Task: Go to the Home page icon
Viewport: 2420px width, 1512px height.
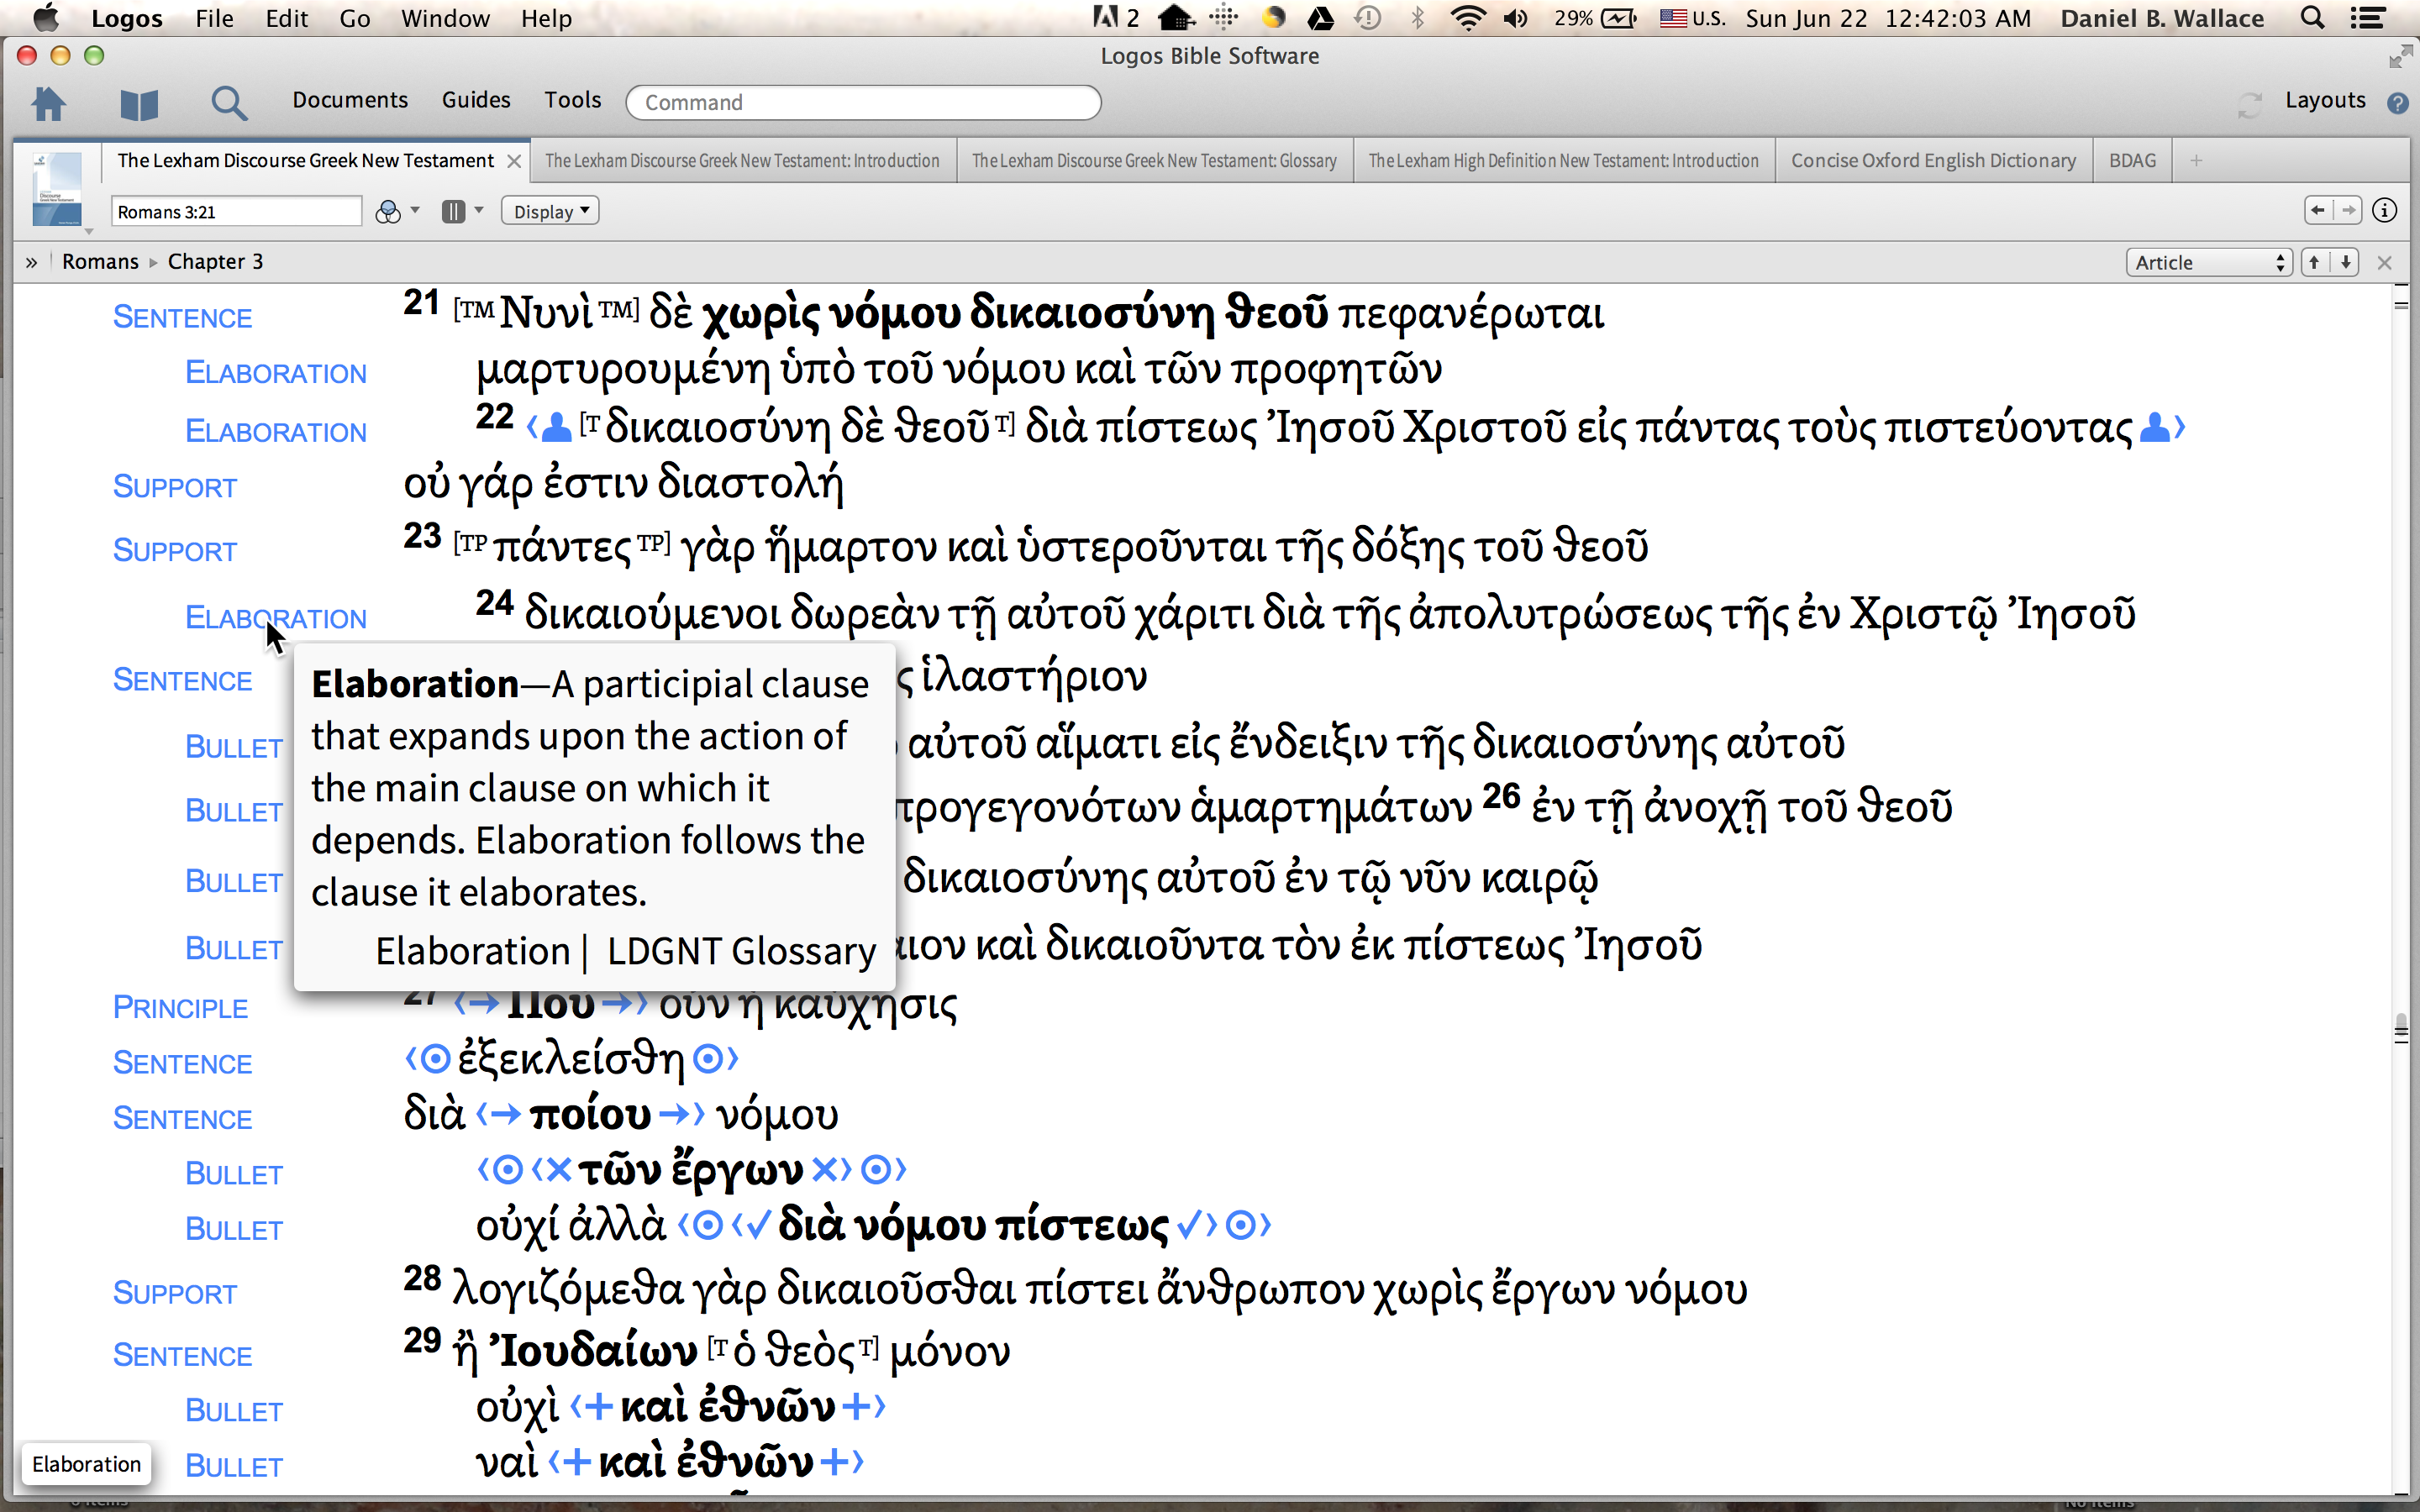Action: [x=48, y=103]
